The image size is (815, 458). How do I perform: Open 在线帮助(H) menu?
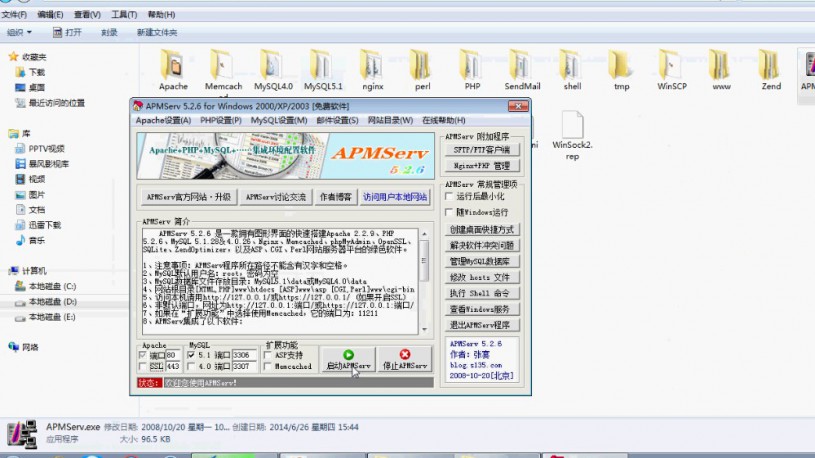point(443,120)
